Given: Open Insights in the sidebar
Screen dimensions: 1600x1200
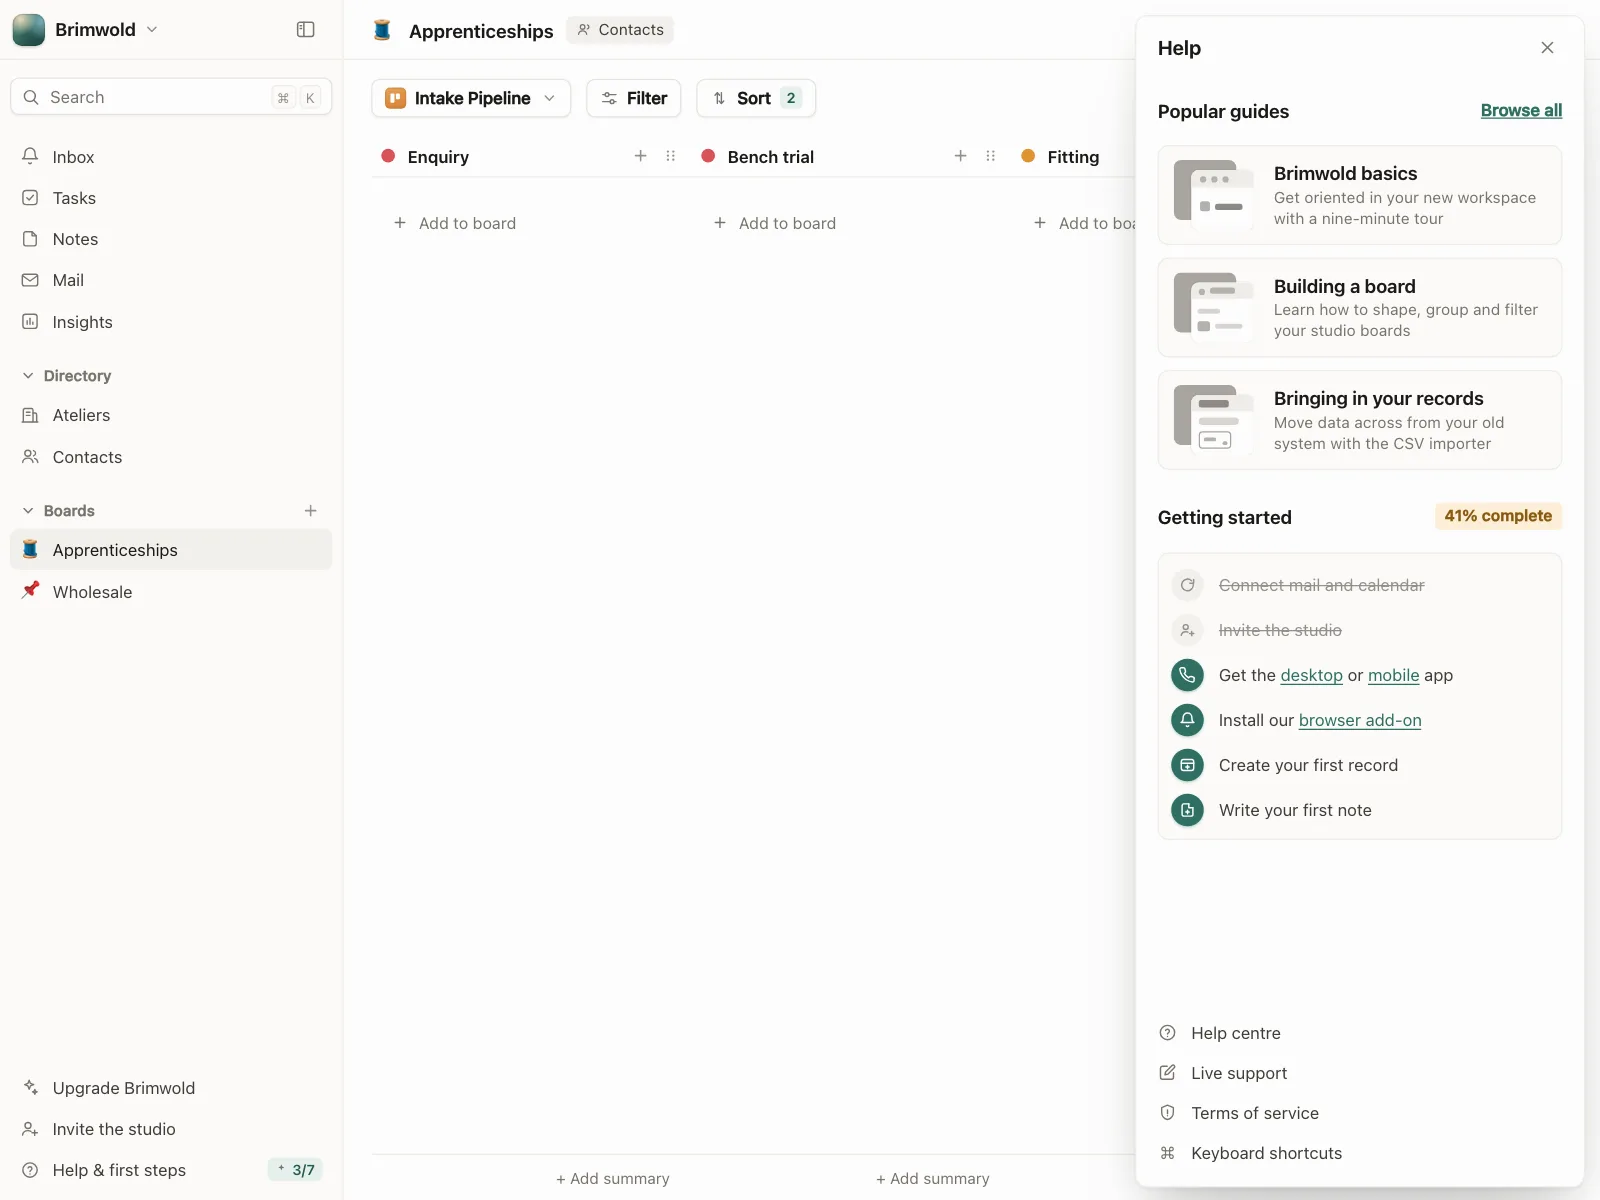Looking at the screenshot, I should [x=171, y=322].
